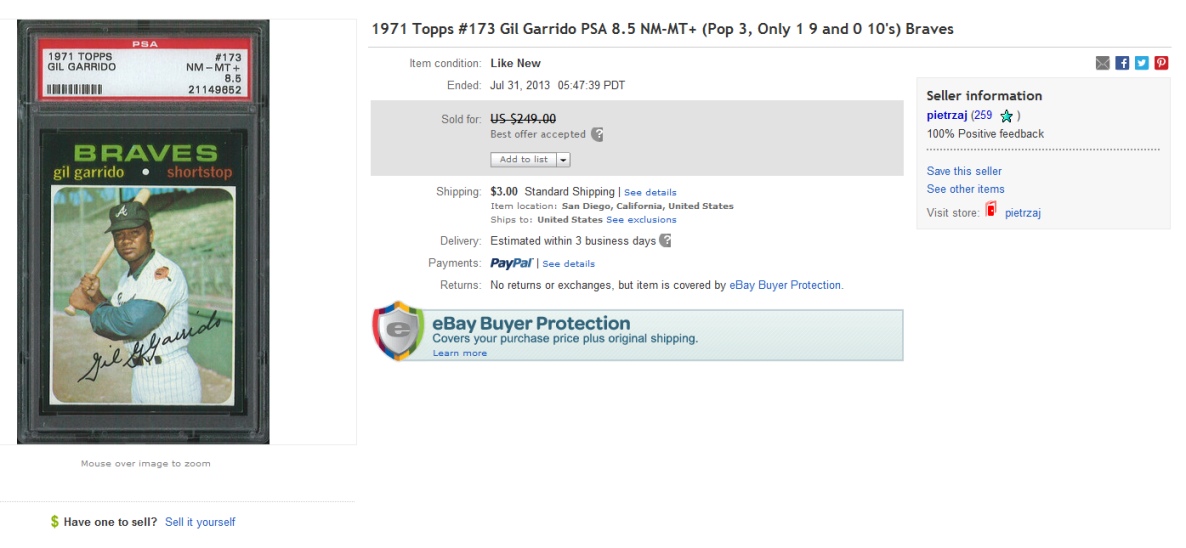Open eBay Buyer Protection returns link

pyautogui.click(x=784, y=285)
